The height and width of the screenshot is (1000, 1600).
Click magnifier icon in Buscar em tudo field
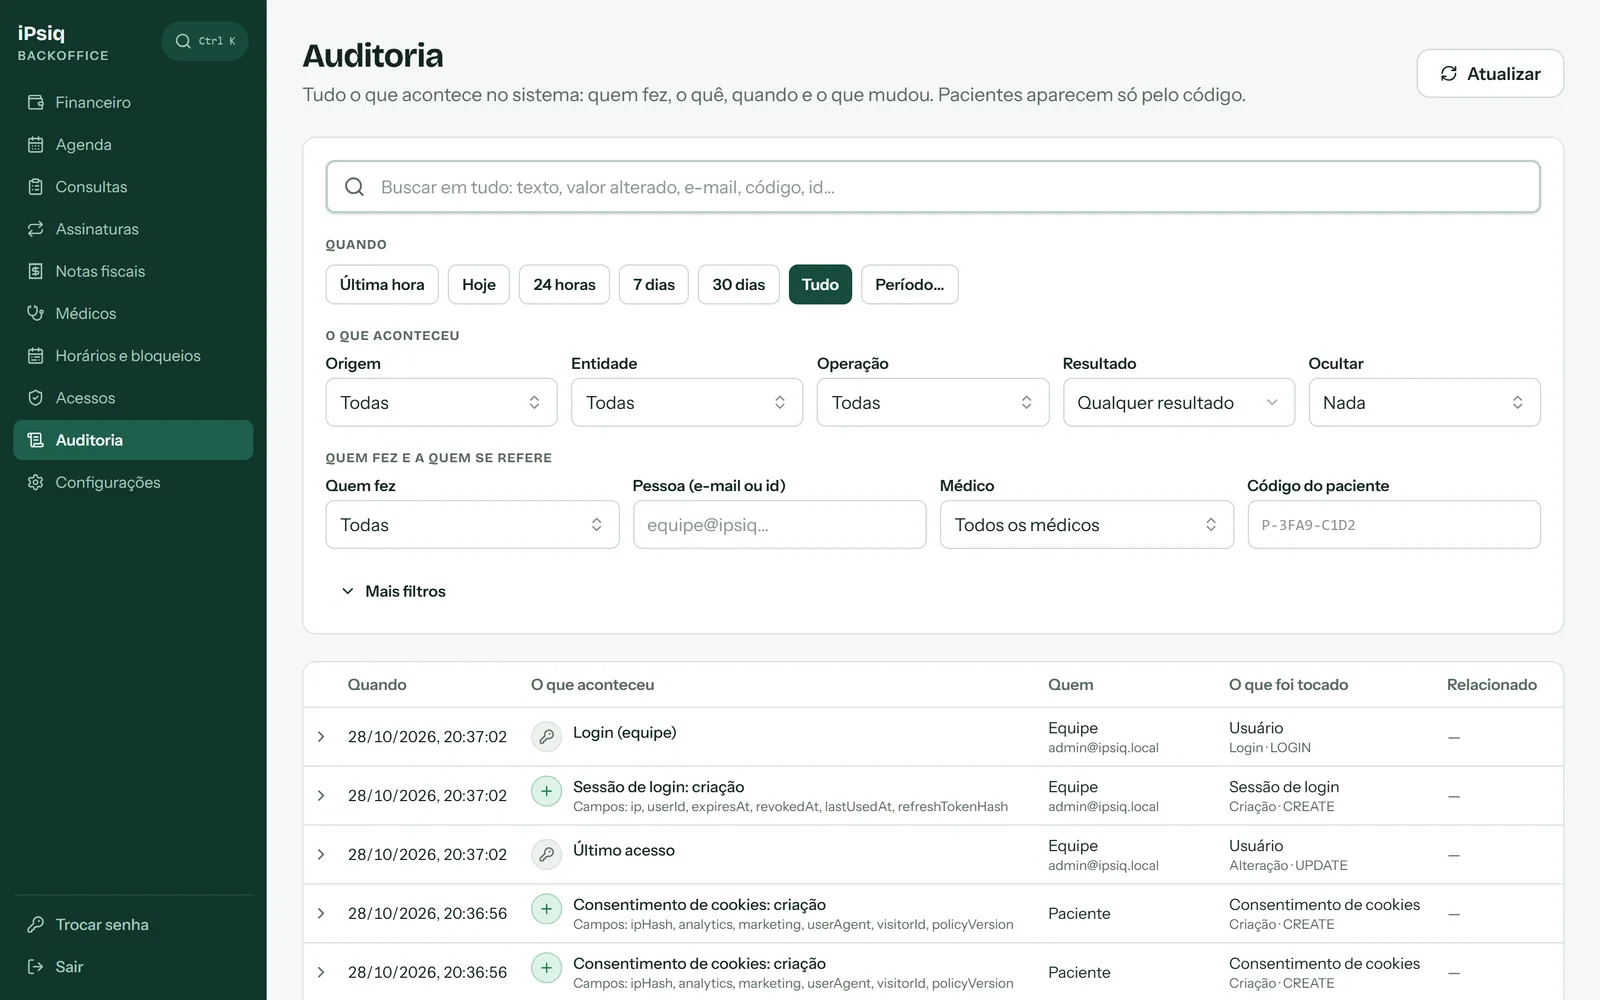pyautogui.click(x=354, y=187)
